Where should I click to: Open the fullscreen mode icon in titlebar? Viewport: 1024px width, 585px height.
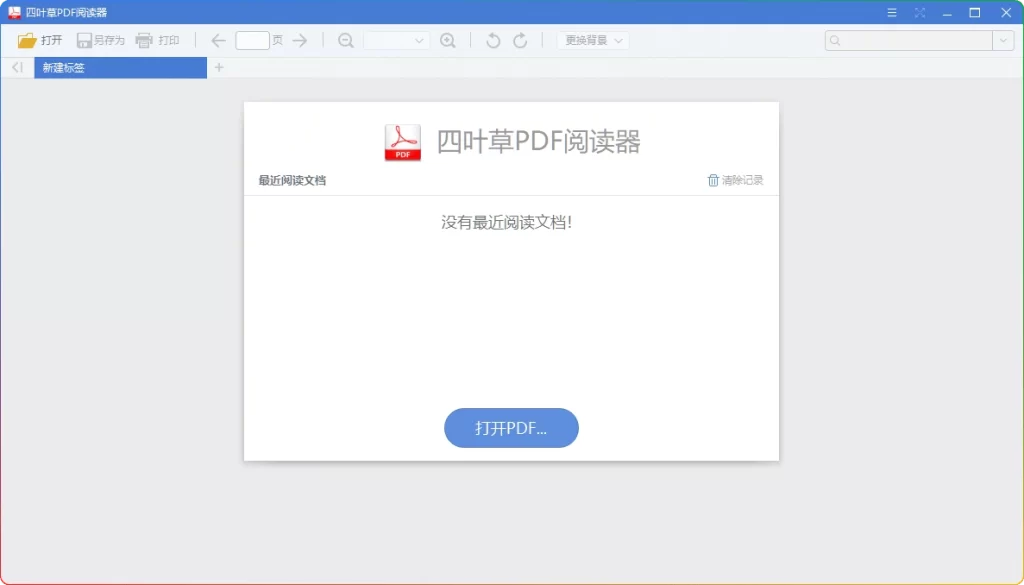[x=919, y=12]
